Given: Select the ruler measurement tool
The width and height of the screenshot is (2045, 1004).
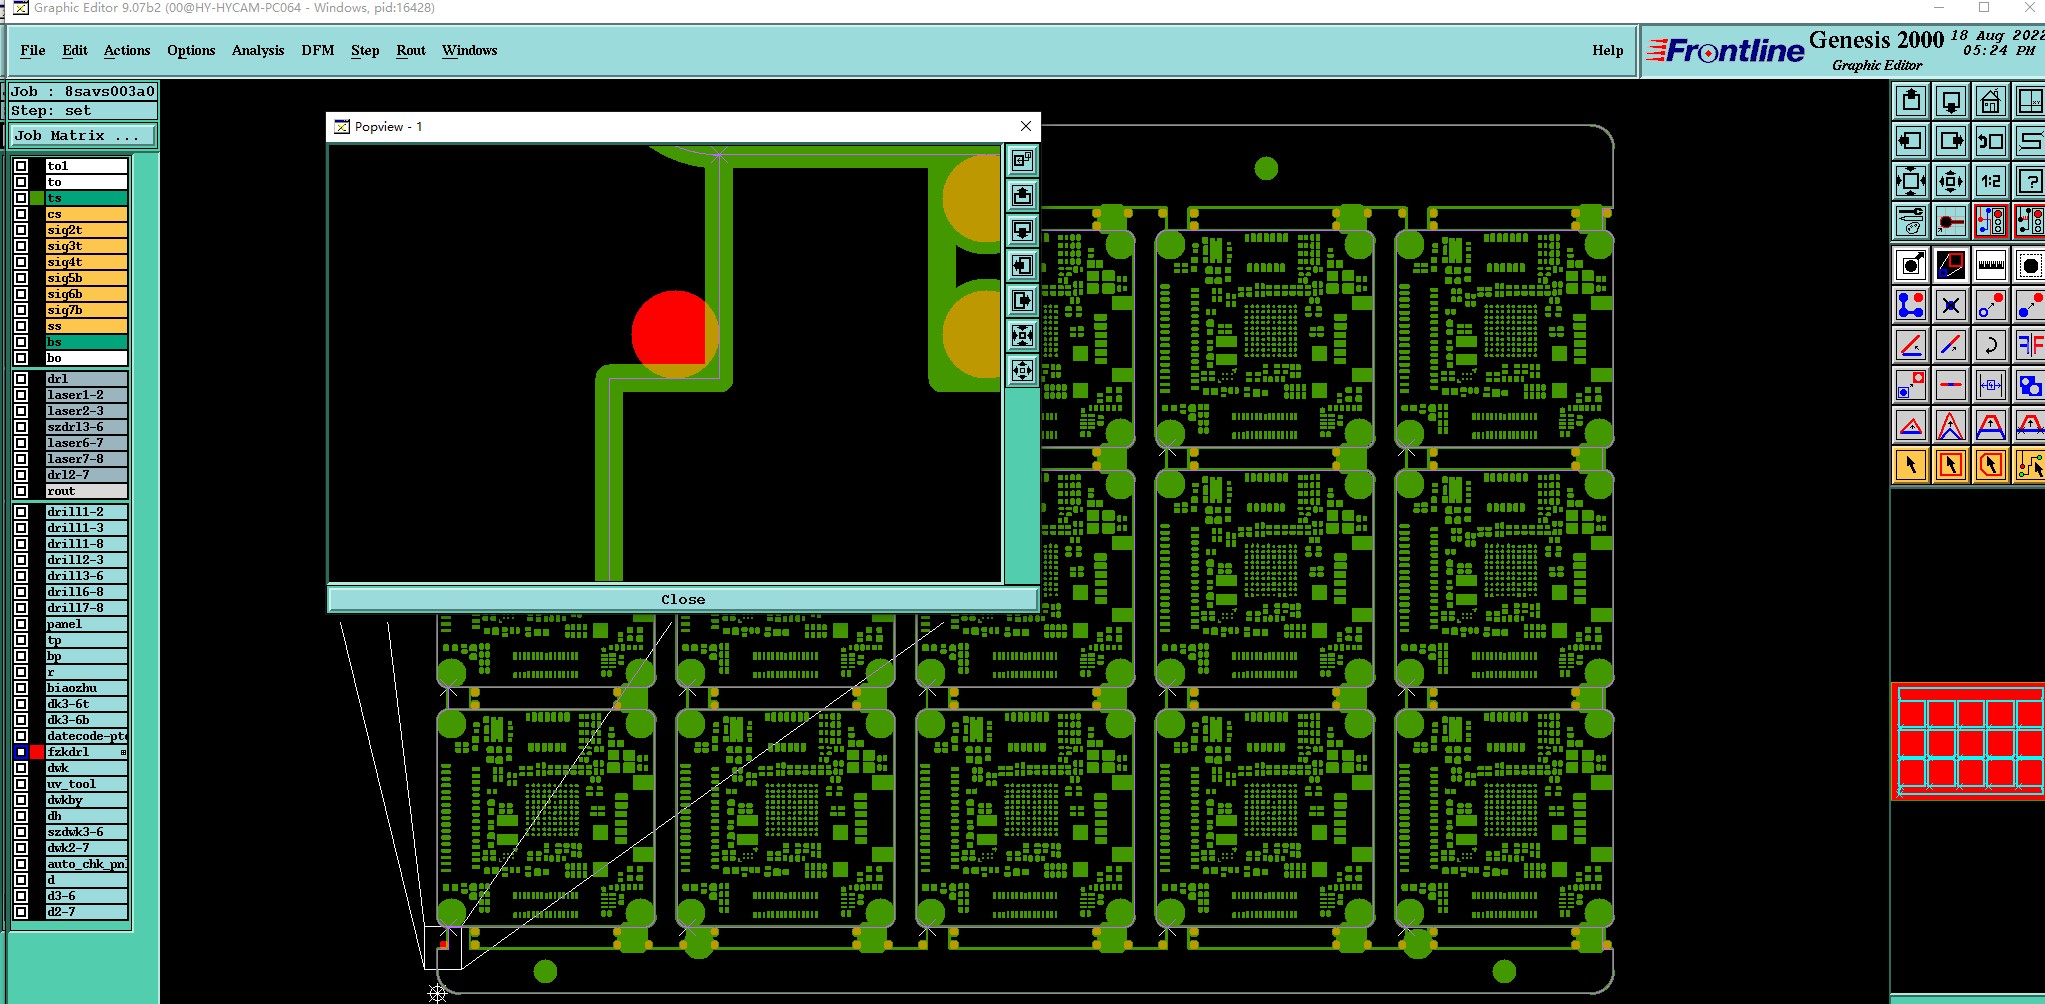Looking at the screenshot, I should [1991, 265].
